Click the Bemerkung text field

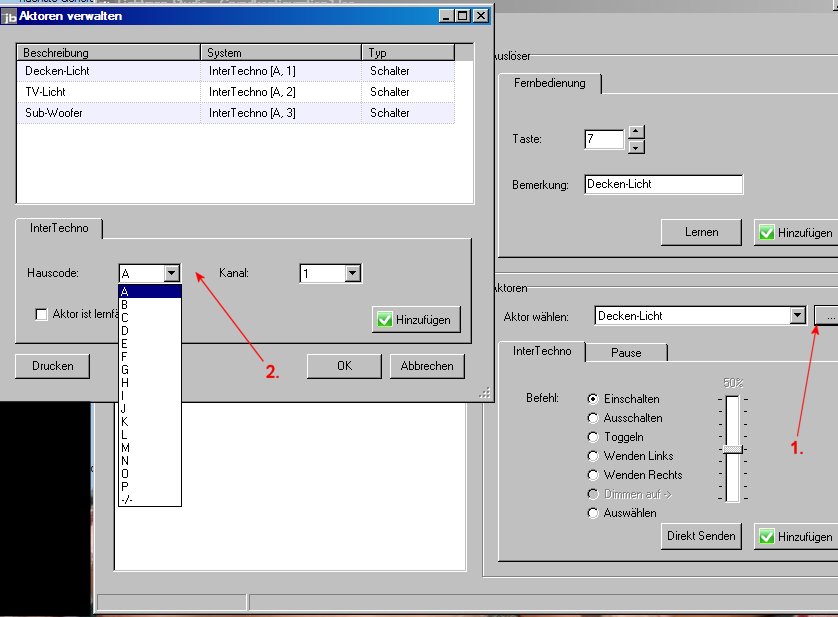click(x=663, y=184)
